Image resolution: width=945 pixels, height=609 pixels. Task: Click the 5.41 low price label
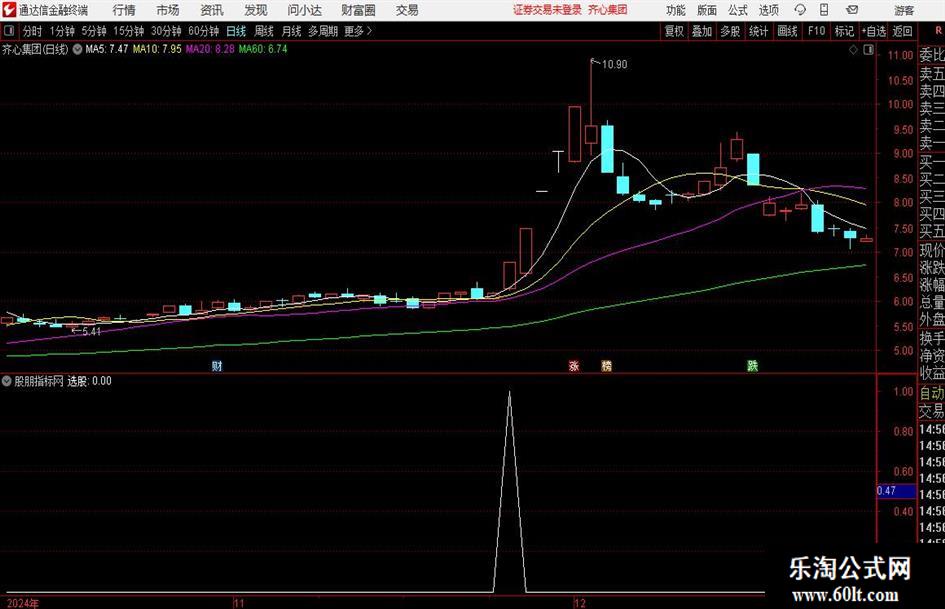(x=91, y=331)
